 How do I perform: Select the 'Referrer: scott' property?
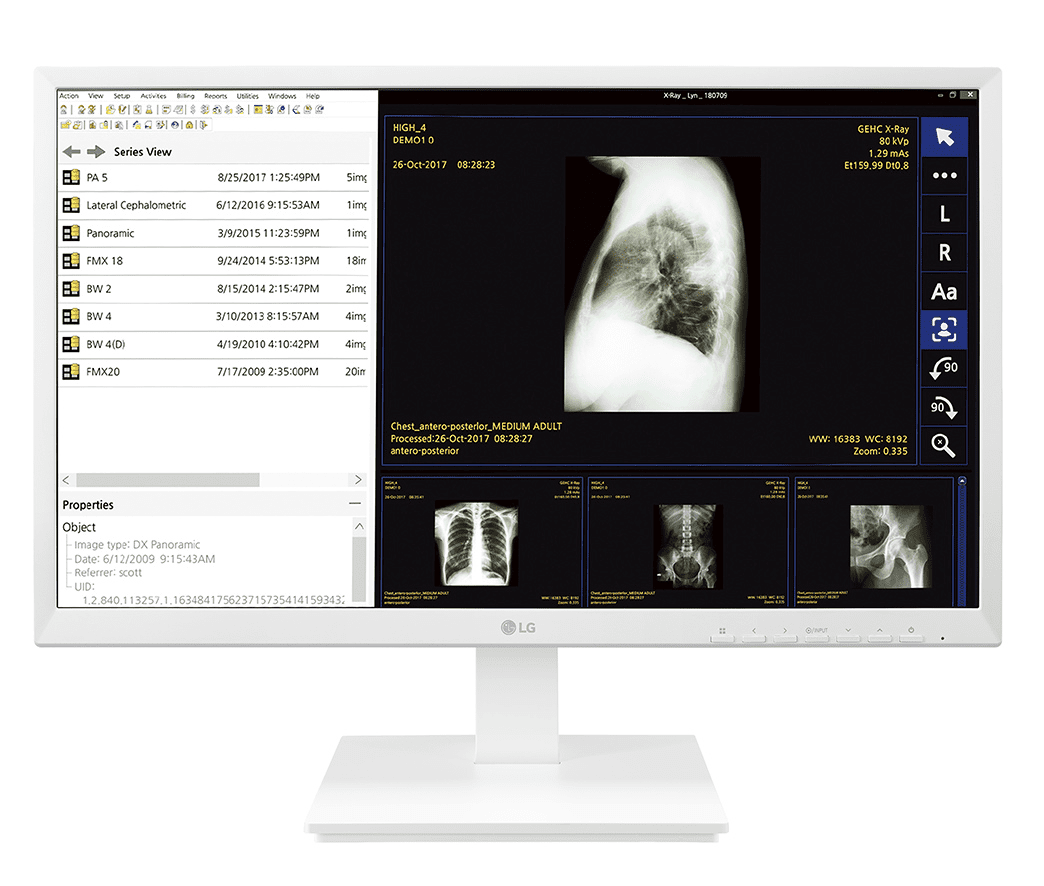tap(108, 572)
